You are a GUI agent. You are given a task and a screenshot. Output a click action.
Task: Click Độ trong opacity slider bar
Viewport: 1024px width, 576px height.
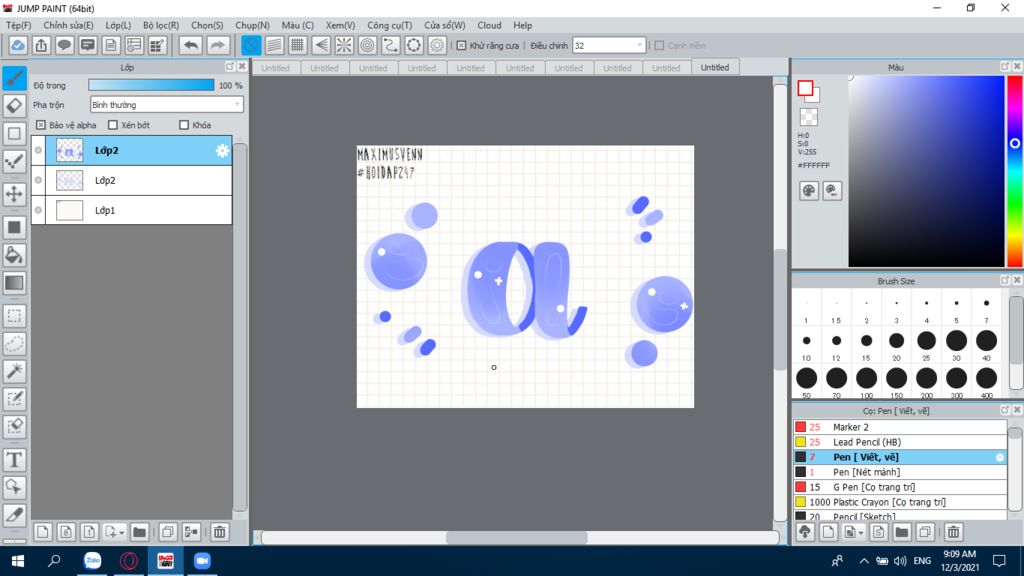click(151, 85)
